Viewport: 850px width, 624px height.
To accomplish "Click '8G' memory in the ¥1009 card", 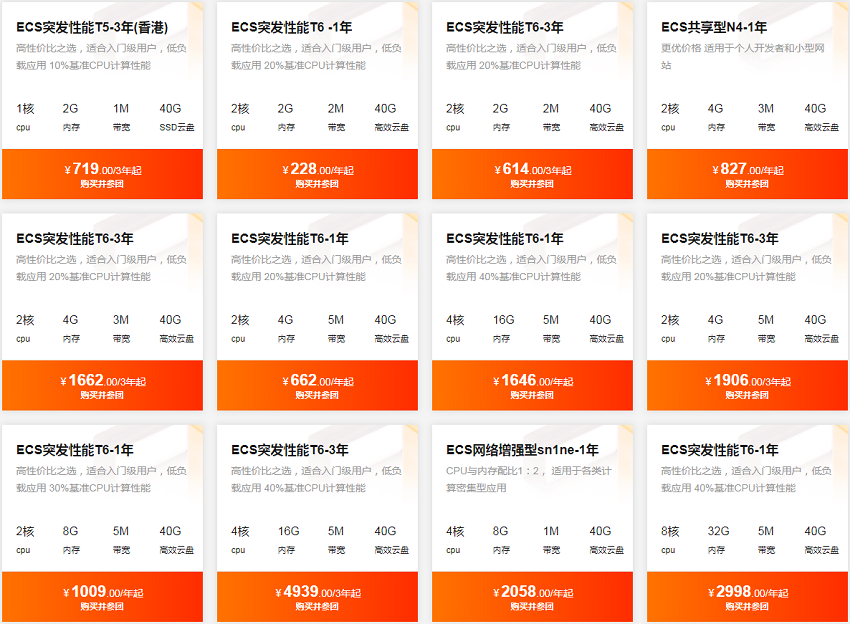I will [70, 531].
